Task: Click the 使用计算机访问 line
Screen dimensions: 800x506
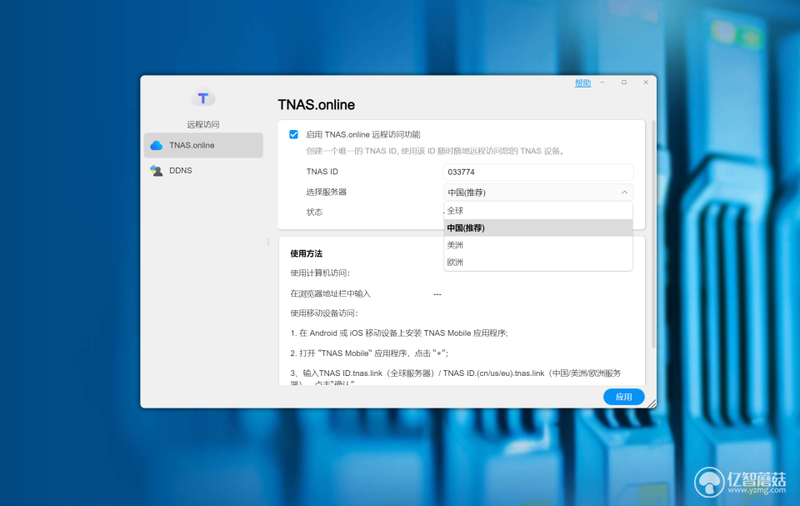Action: pos(320,273)
